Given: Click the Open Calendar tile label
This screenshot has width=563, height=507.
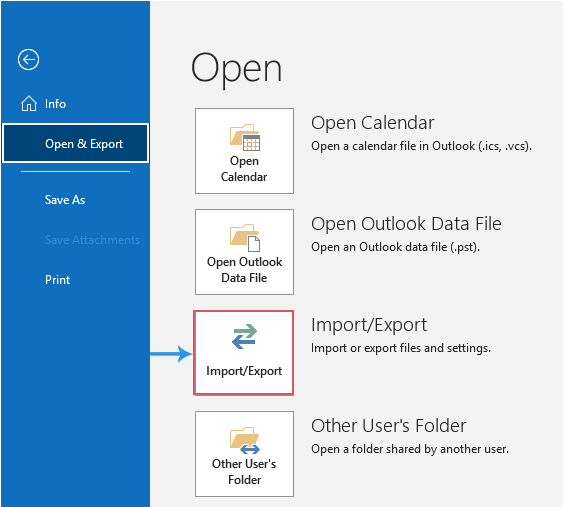Looking at the screenshot, I should pos(244,169).
